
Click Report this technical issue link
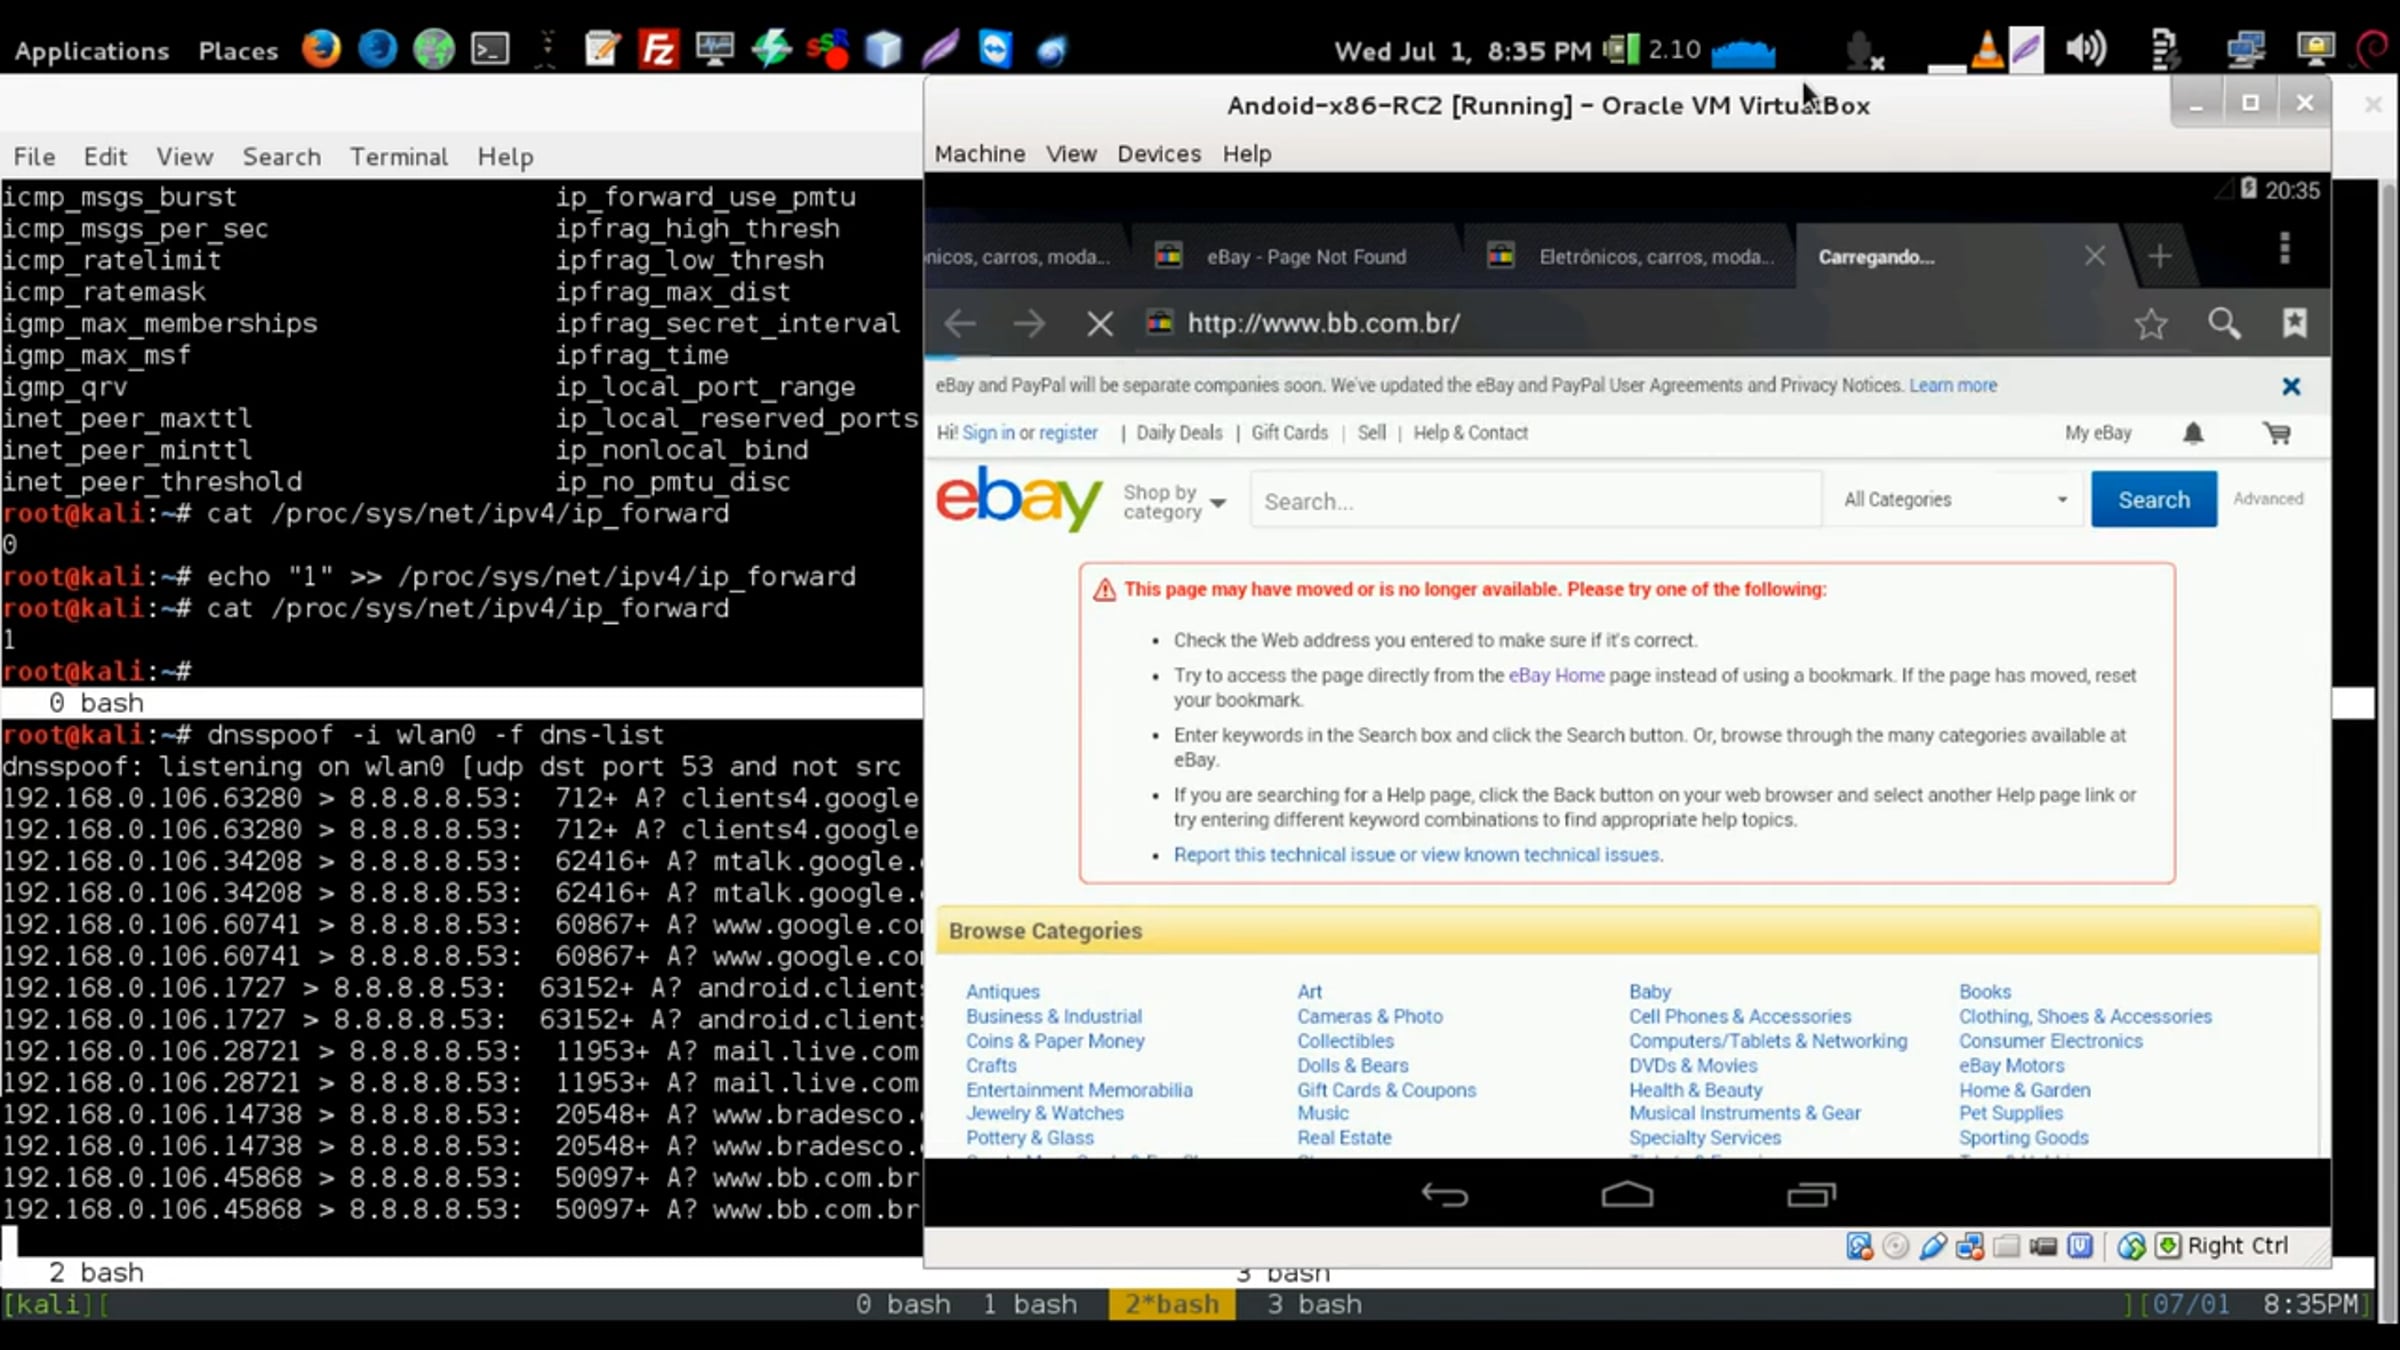click(x=1418, y=855)
